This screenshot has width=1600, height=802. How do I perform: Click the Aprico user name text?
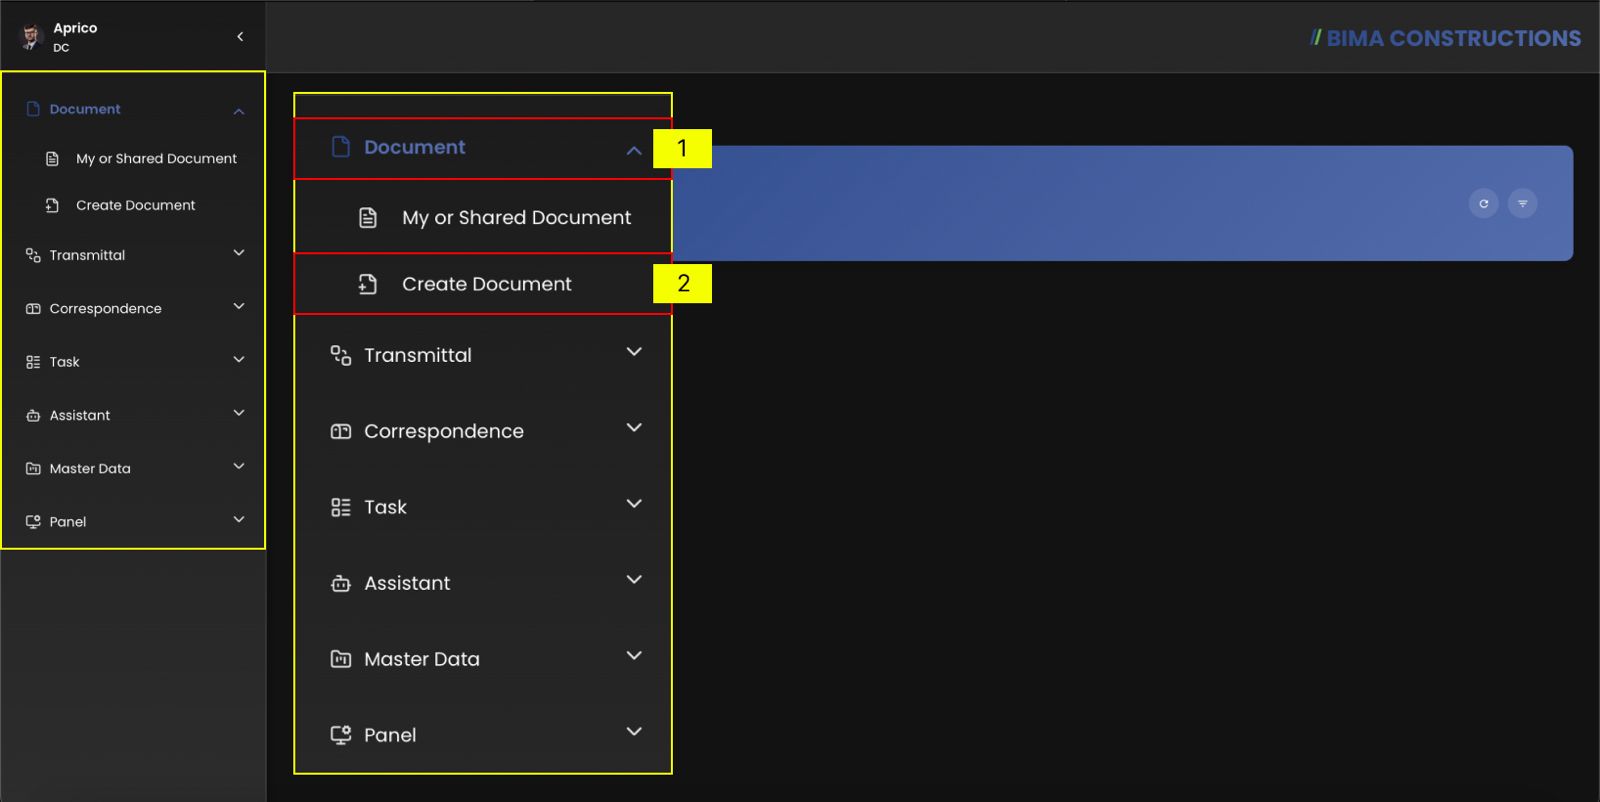(75, 28)
